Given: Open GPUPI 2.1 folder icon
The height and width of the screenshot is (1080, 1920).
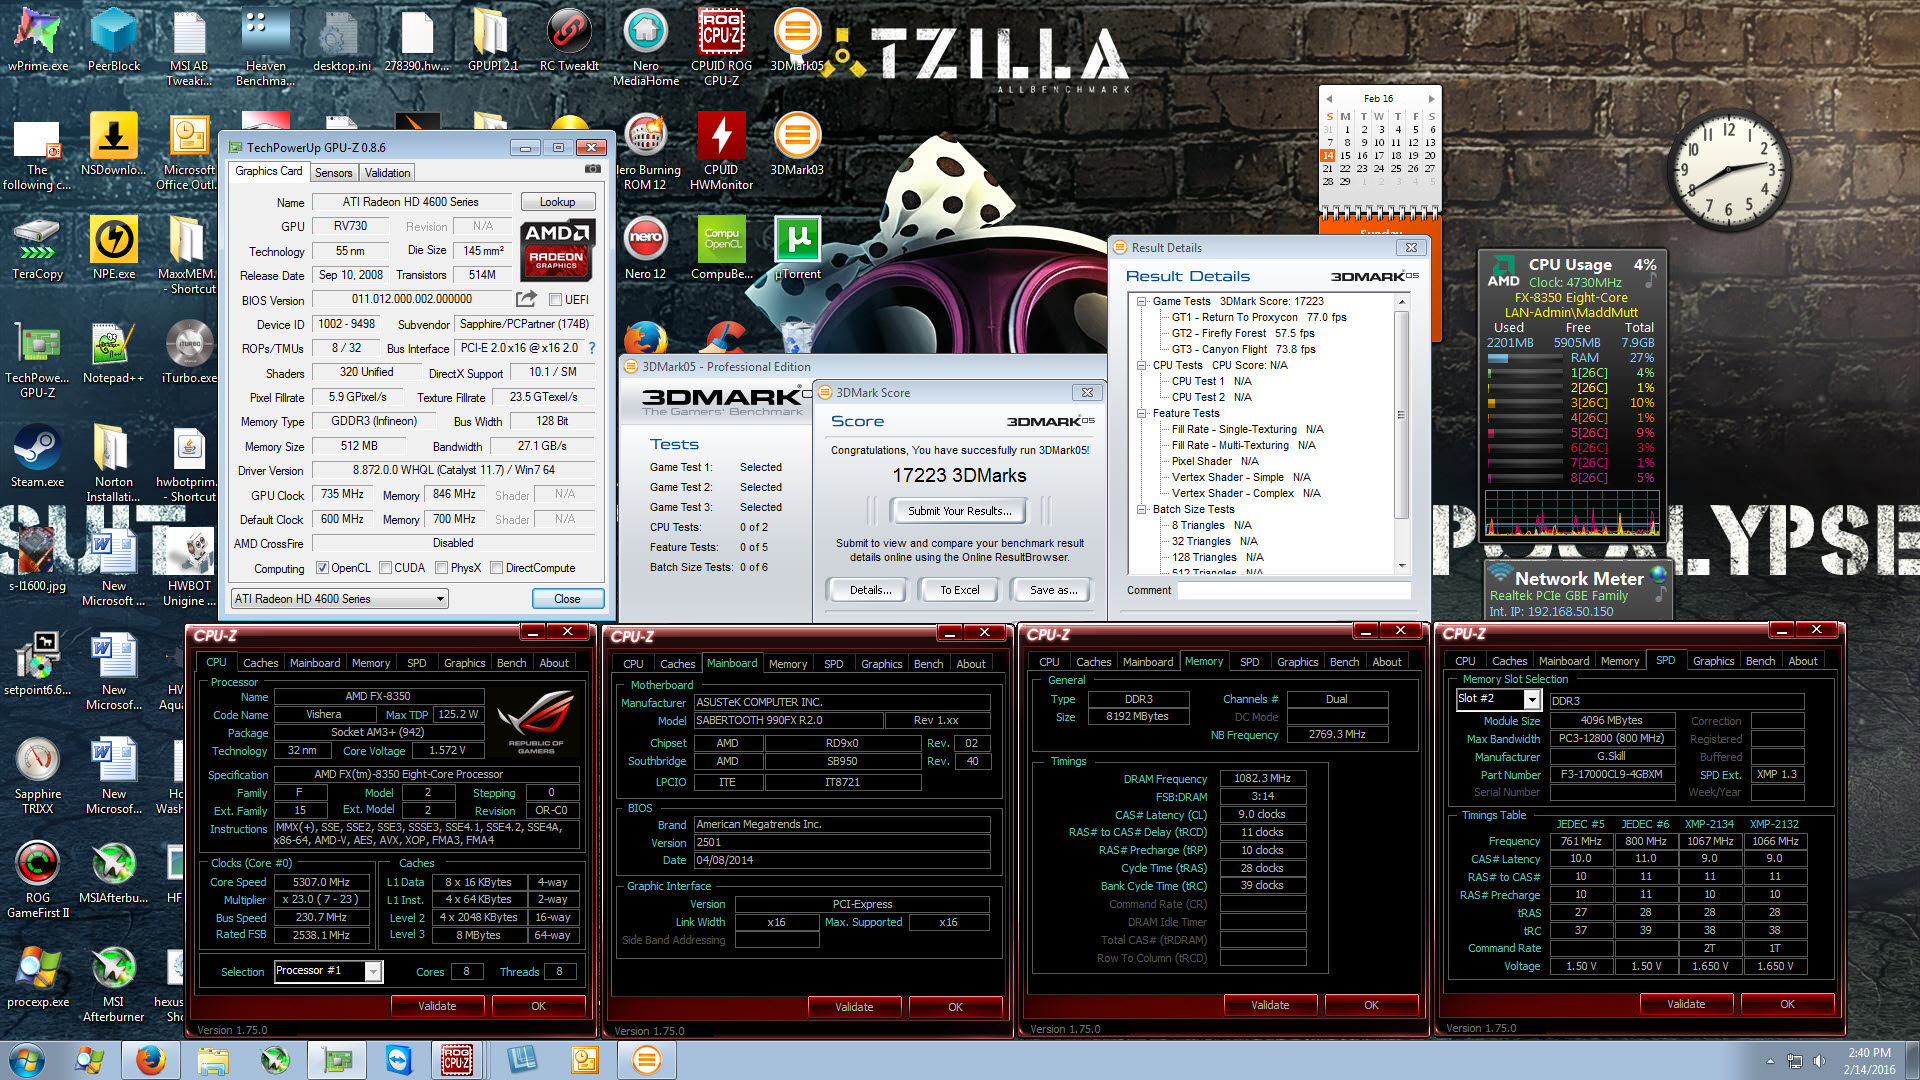Looking at the screenshot, I should (x=492, y=40).
